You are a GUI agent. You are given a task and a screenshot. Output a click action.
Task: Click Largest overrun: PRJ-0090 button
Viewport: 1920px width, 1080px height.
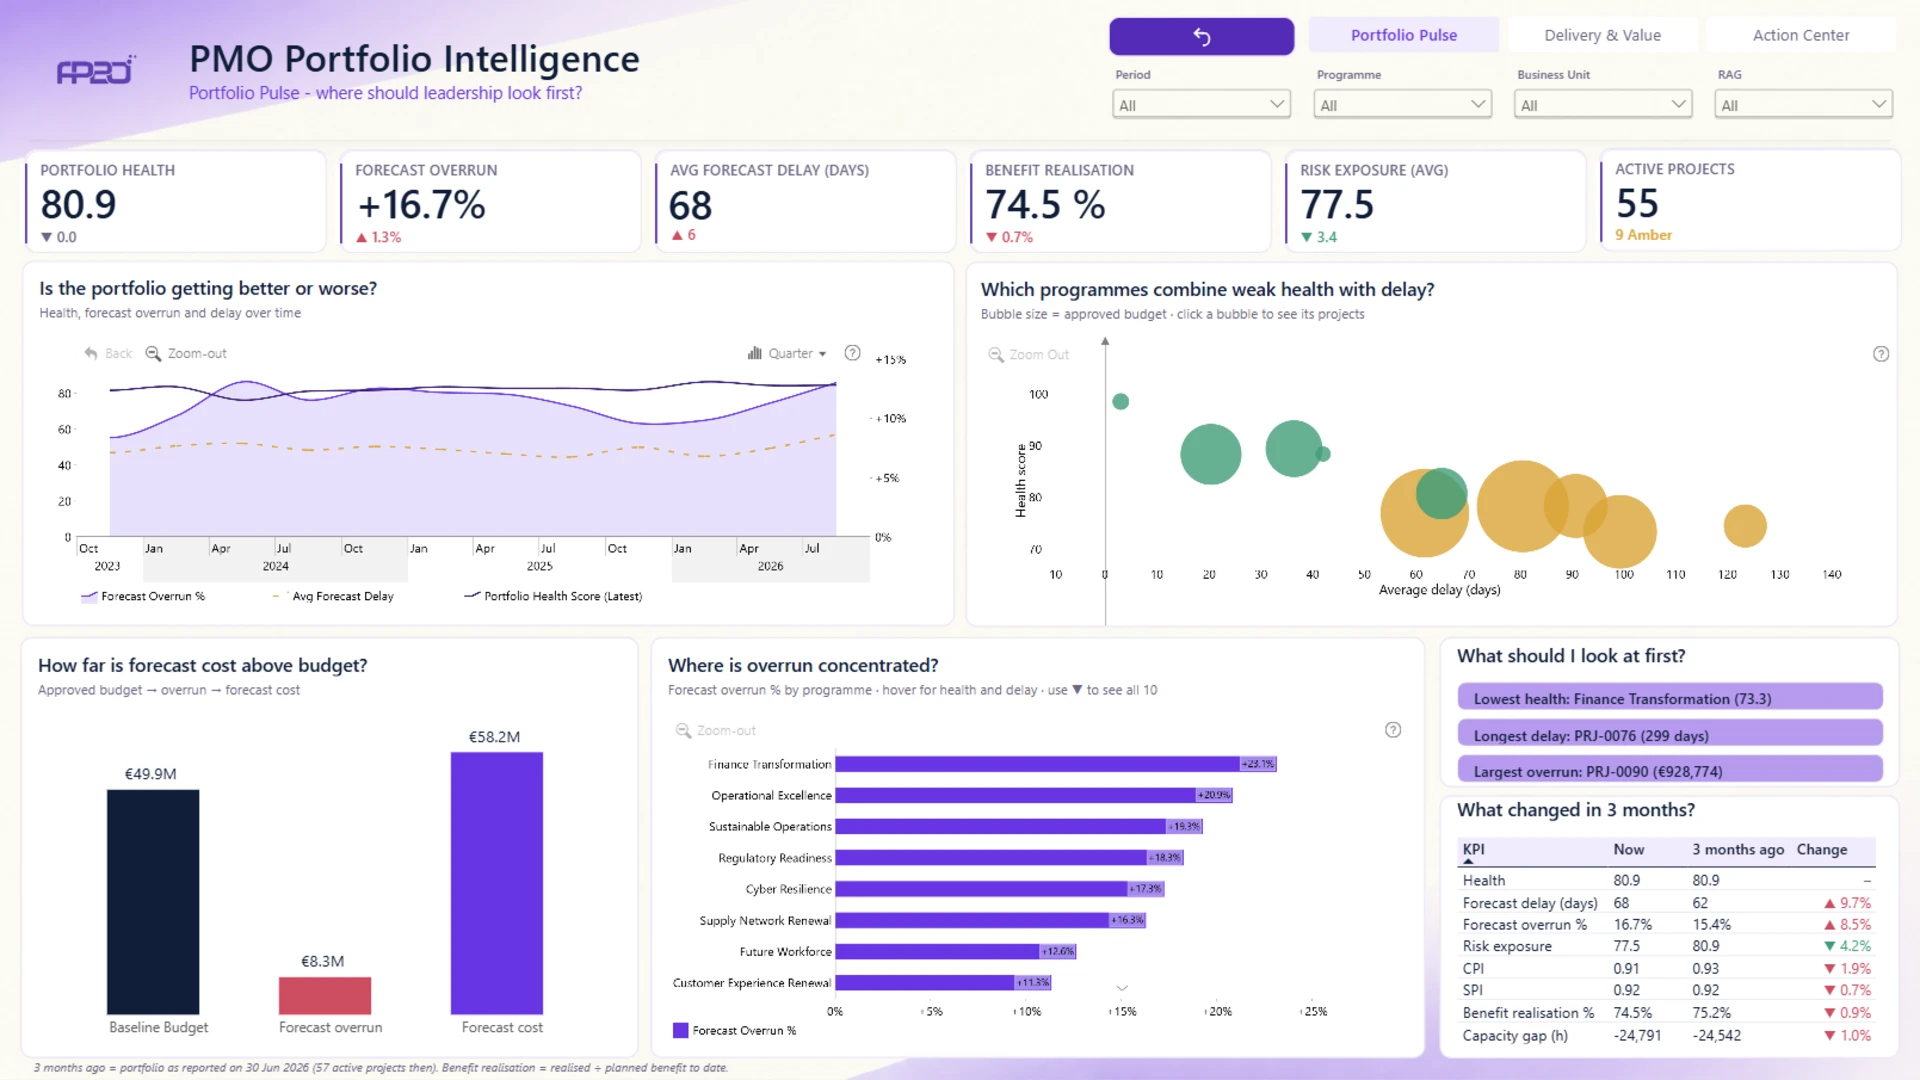(x=1670, y=771)
